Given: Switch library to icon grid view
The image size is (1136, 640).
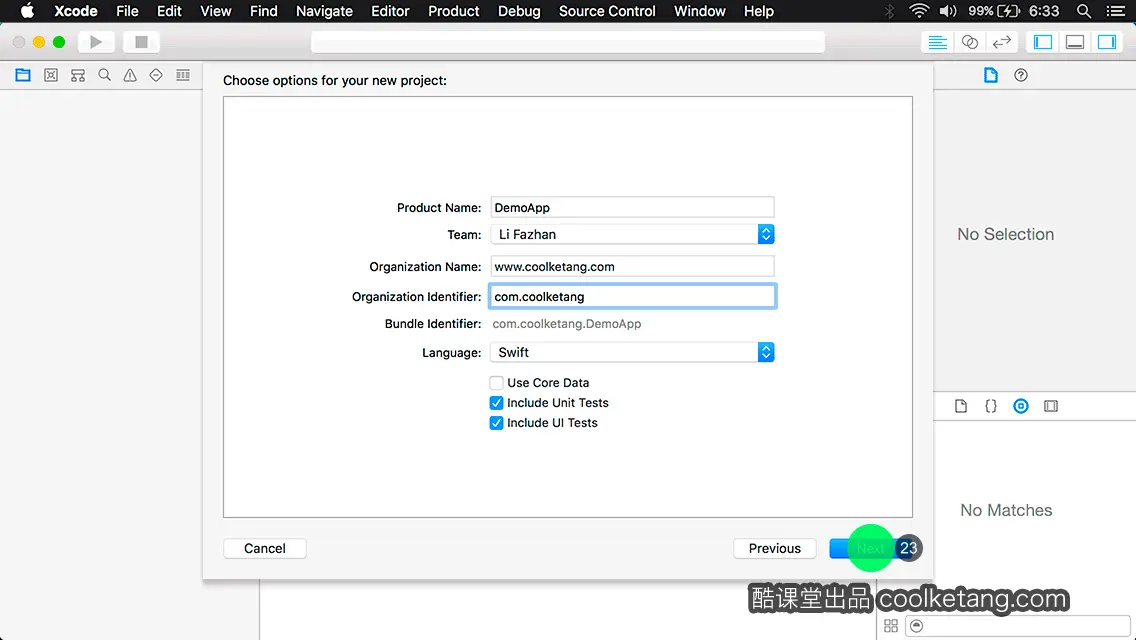Looking at the screenshot, I should [891, 626].
